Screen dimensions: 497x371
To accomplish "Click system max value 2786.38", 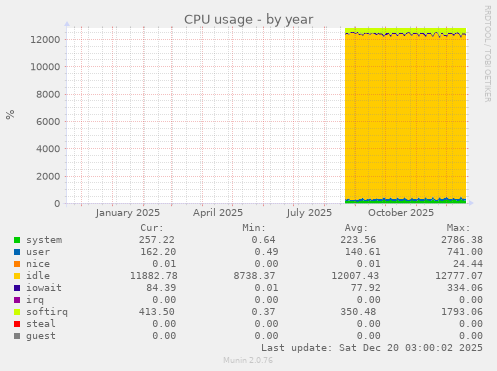I will coord(462,240).
